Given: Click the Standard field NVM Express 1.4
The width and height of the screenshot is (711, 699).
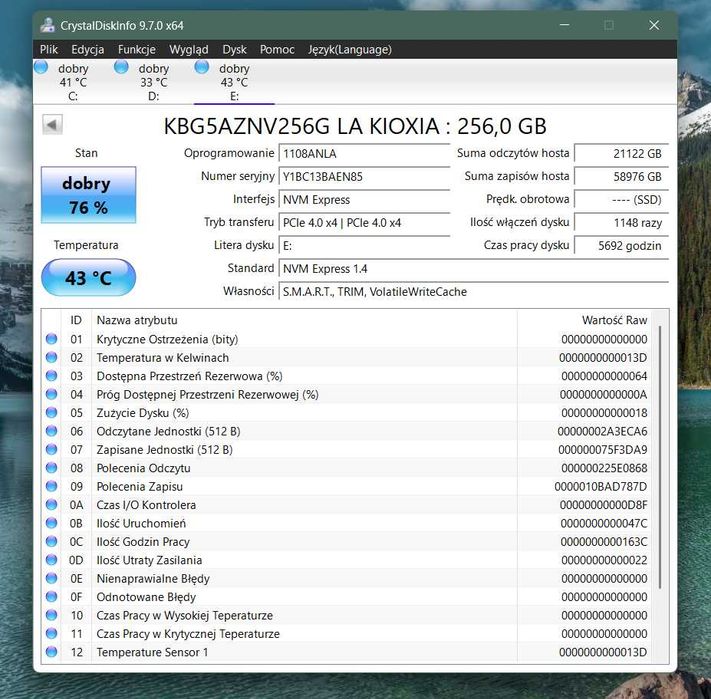Looking at the screenshot, I should (474, 269).
